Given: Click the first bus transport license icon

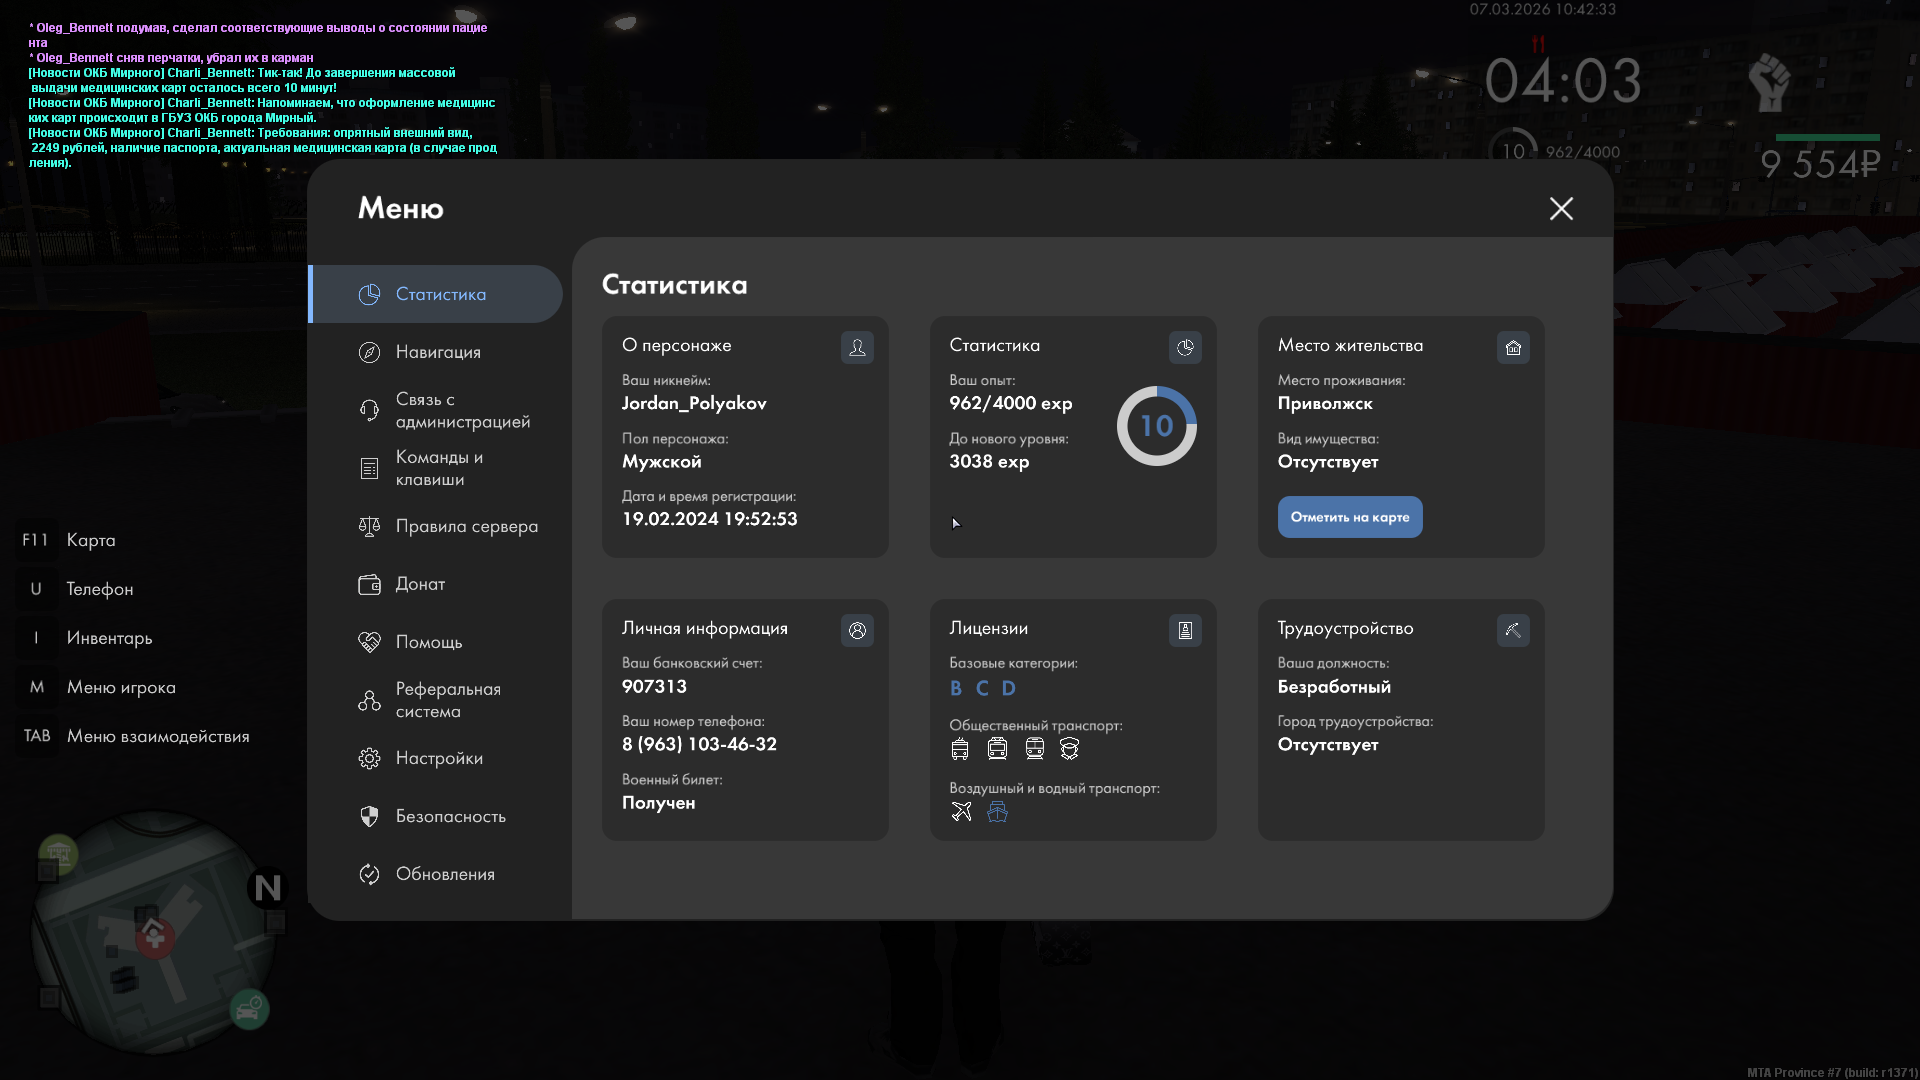Looking at the screenshot, I should 960,749.
